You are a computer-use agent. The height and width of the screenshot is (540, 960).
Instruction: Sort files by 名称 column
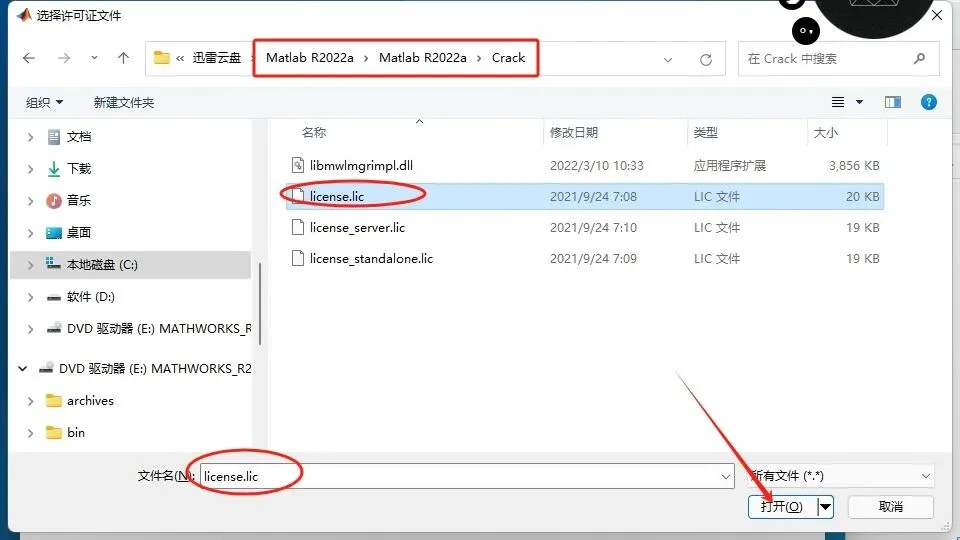click(314, 132)
